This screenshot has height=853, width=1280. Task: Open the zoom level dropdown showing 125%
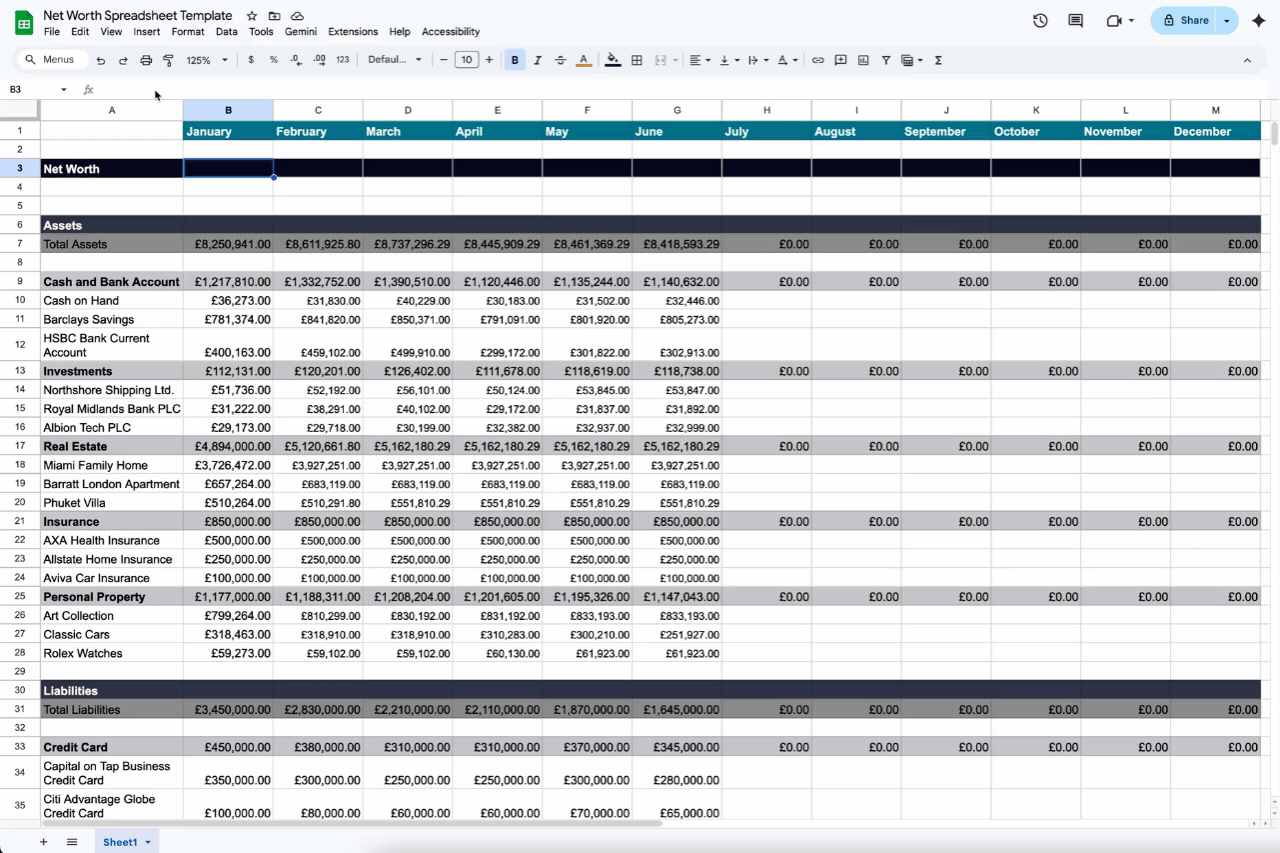pos(207,60)
